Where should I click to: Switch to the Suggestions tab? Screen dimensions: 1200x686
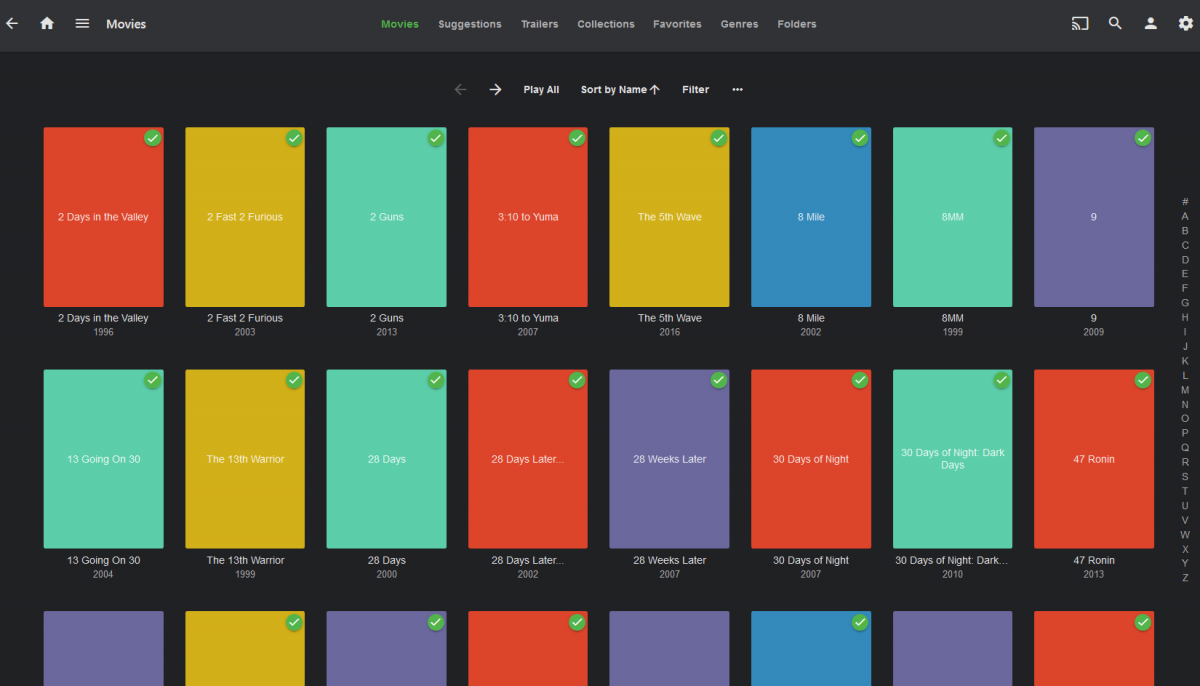470,24
